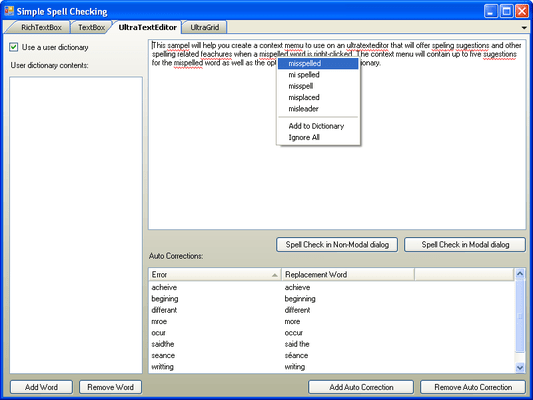Click the auto corrections scroll down arrow
This screenshot has width=533, height=400.
coord(520,367)
